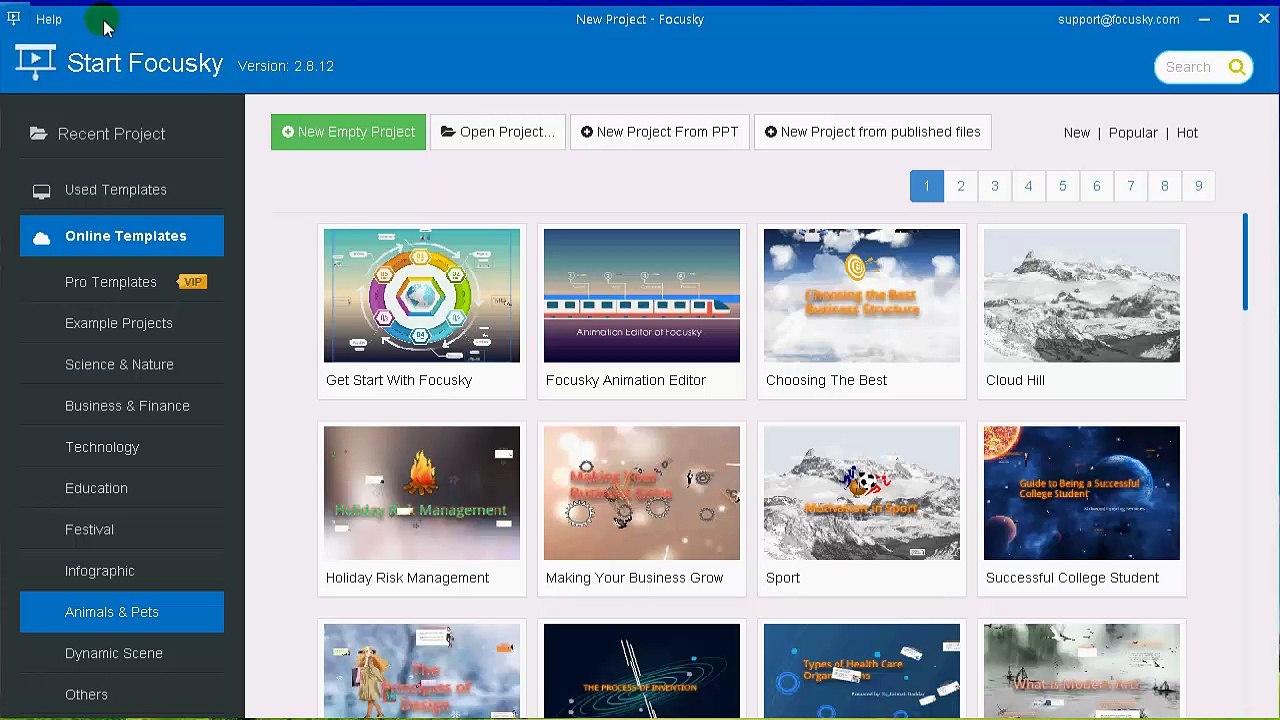Open Get Start With Focusky template
Viewport: 1280px width, 720px height.
422,311
